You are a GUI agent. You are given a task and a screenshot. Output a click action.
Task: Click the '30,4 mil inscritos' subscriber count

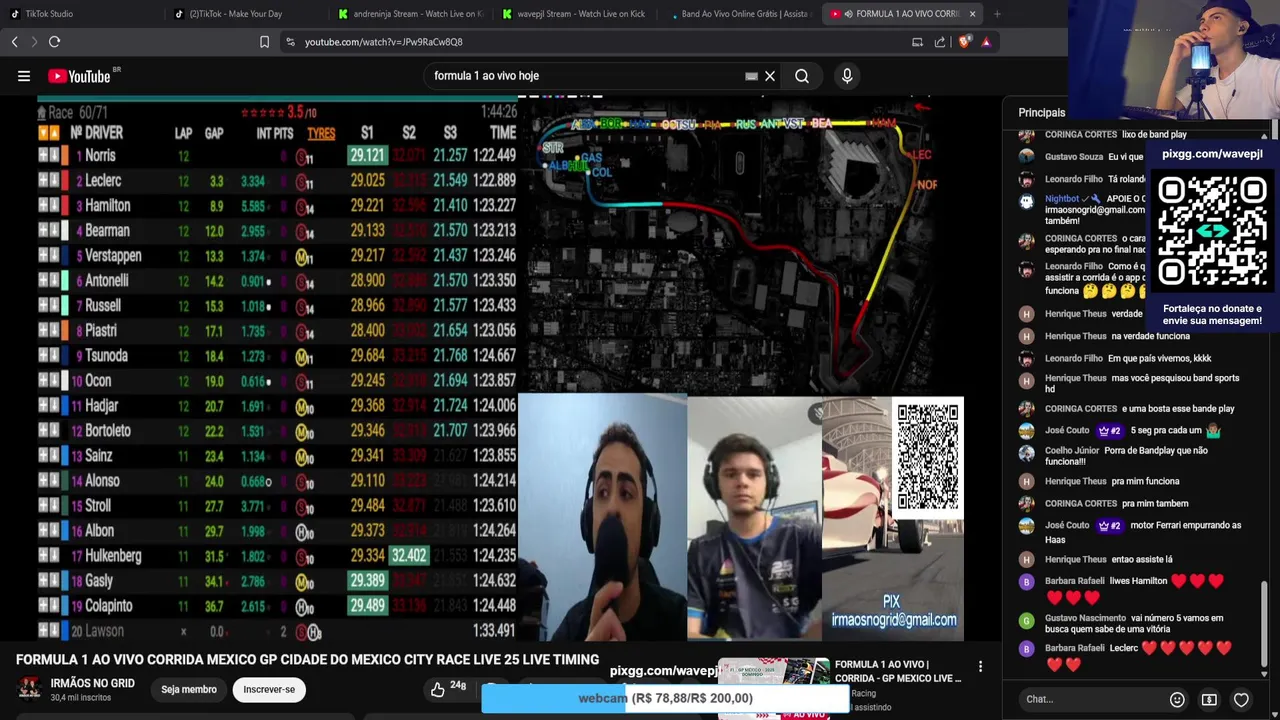click(81, 697)
